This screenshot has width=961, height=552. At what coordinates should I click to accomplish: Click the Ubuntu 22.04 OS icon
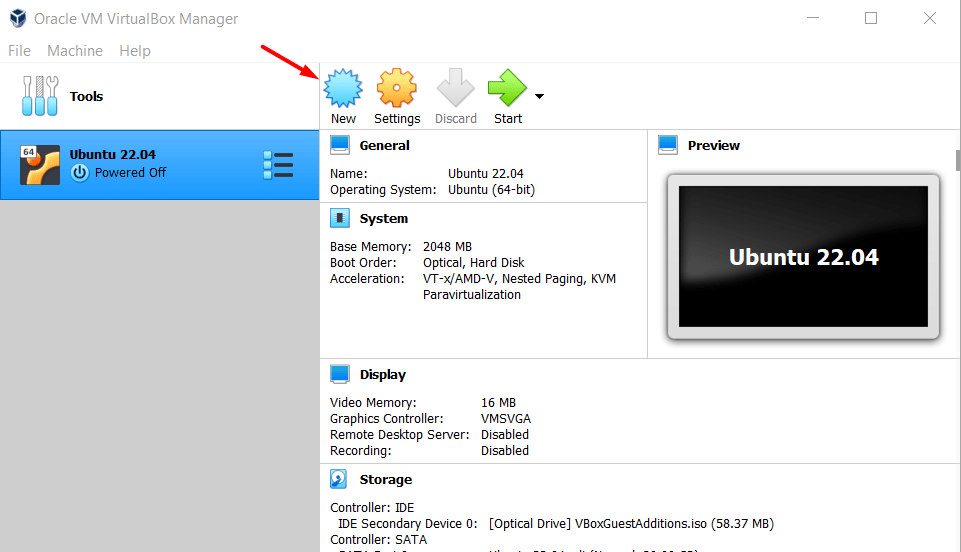[x=40, y=165]
